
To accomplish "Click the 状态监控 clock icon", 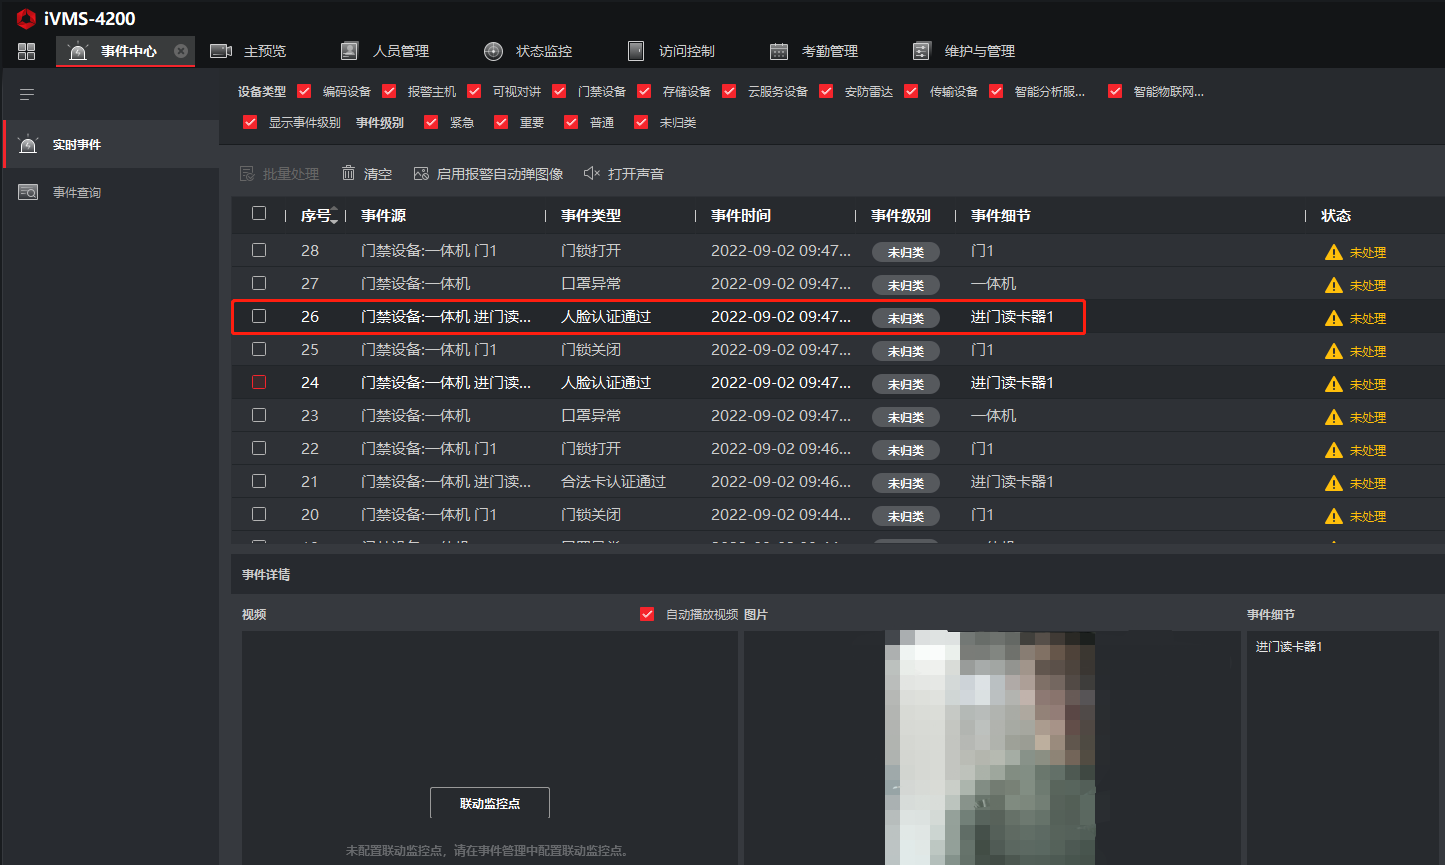I will 493,51.
